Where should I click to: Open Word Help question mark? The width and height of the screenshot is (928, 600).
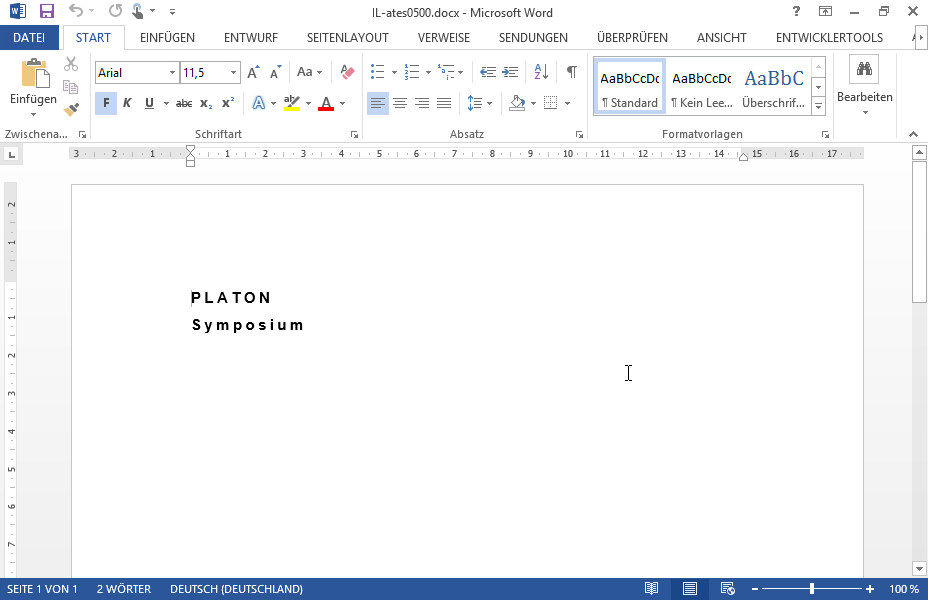pyautogui.click(x=796, y=11)
